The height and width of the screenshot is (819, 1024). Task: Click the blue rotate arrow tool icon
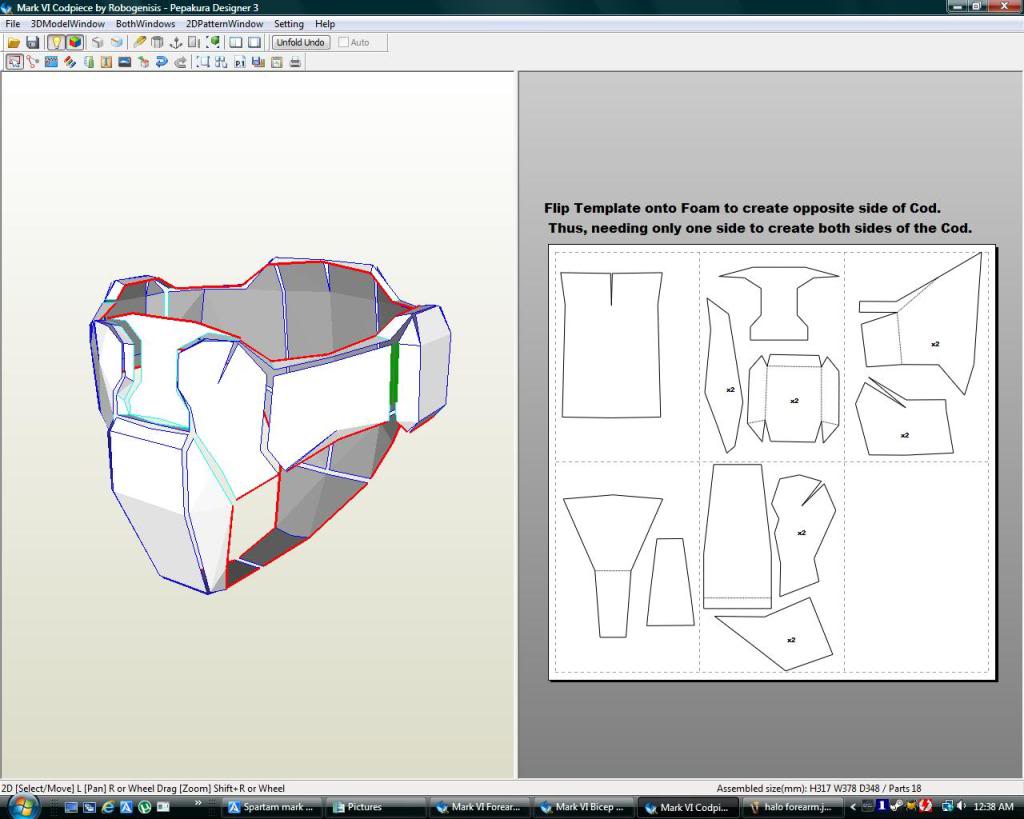tap(161, 62)
